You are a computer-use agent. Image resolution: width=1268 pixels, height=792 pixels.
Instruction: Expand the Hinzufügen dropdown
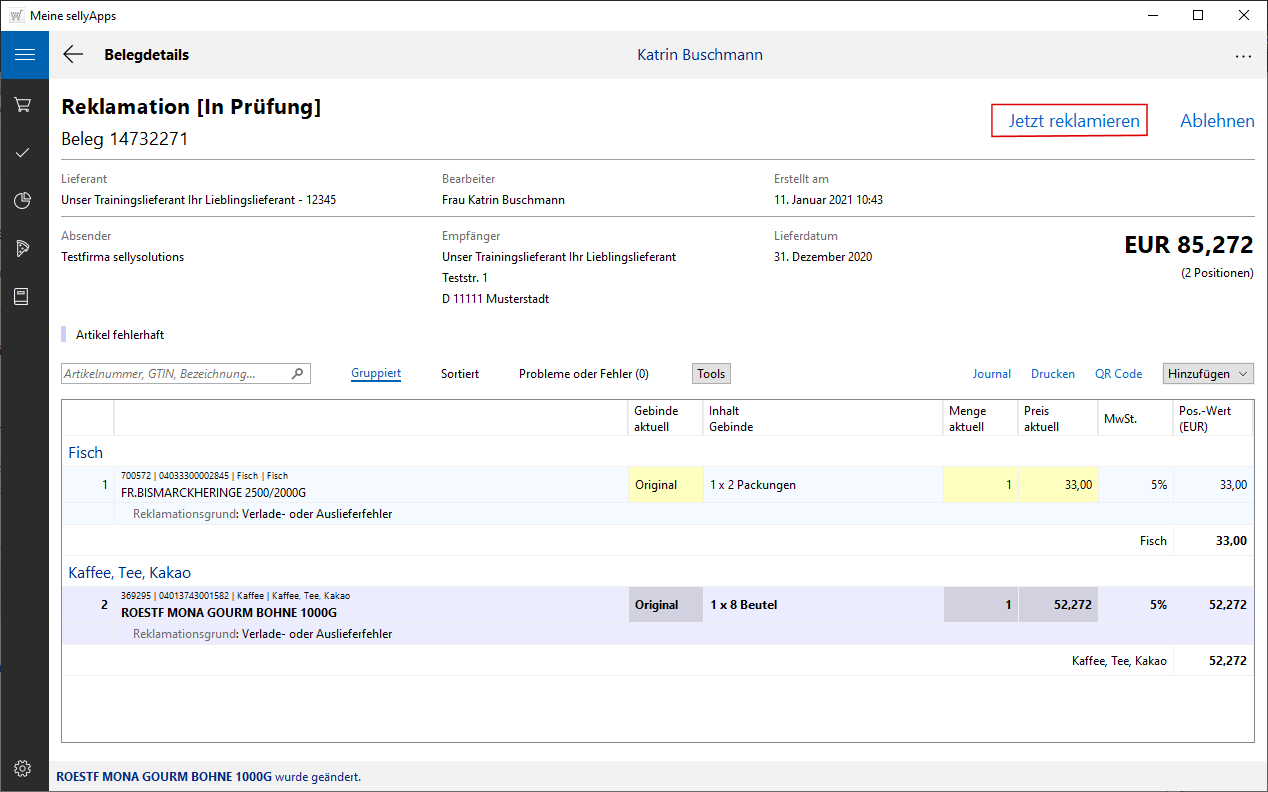click(1208, 374)
